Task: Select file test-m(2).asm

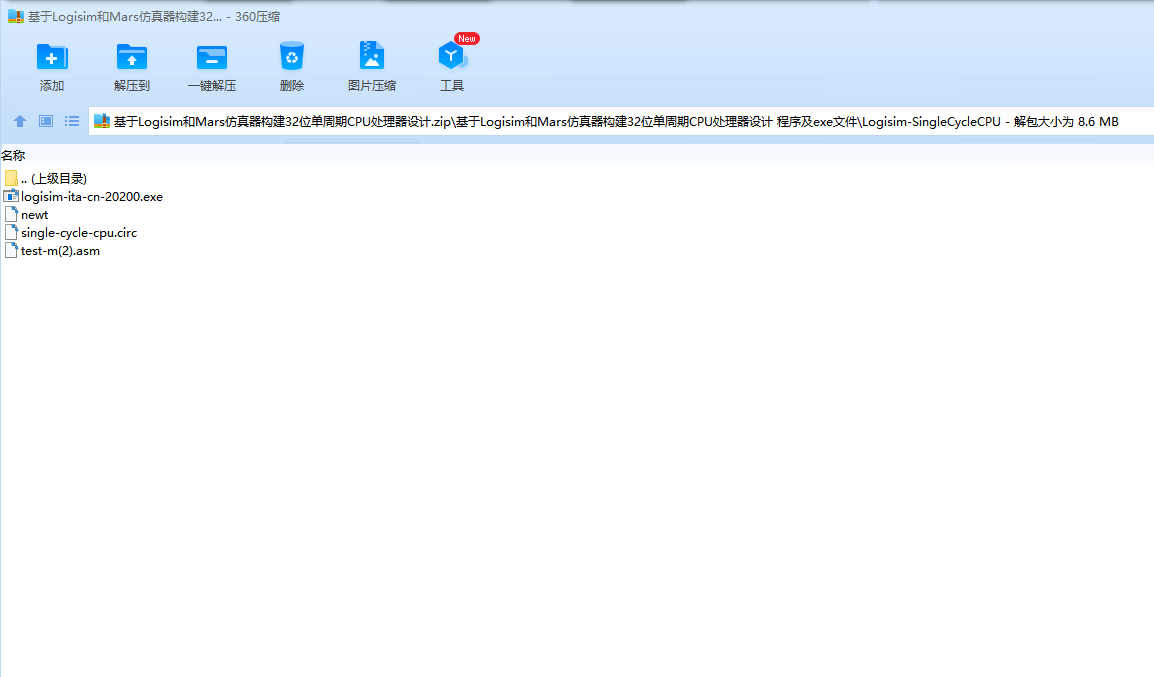Action: coord(60,251)
